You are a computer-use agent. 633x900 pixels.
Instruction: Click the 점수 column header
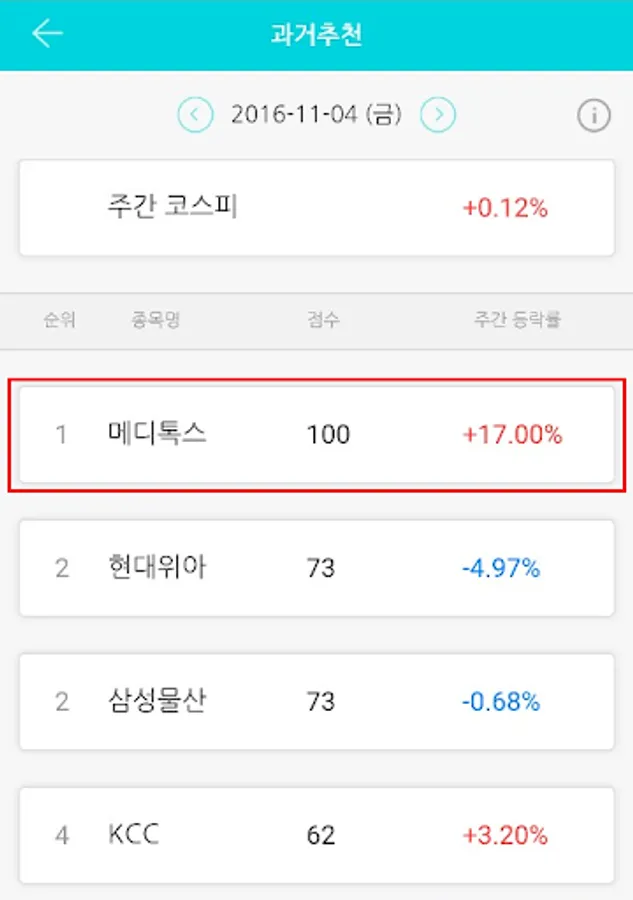click(x=323, y=321)
